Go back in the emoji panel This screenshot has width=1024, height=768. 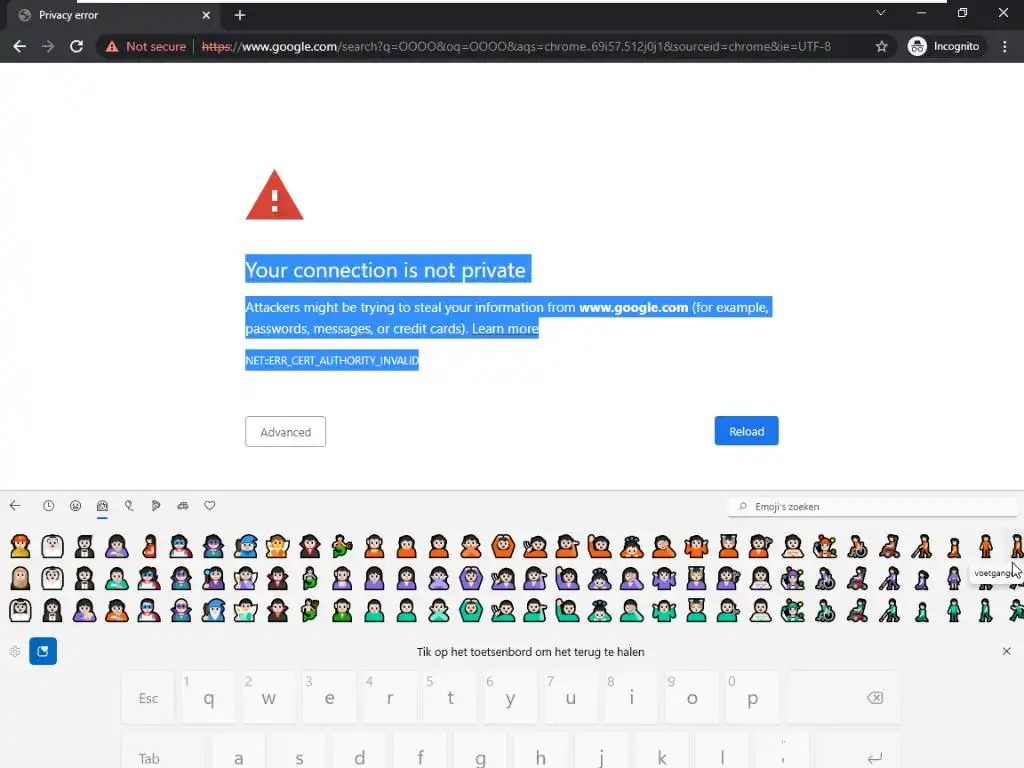tap(15, 505)
